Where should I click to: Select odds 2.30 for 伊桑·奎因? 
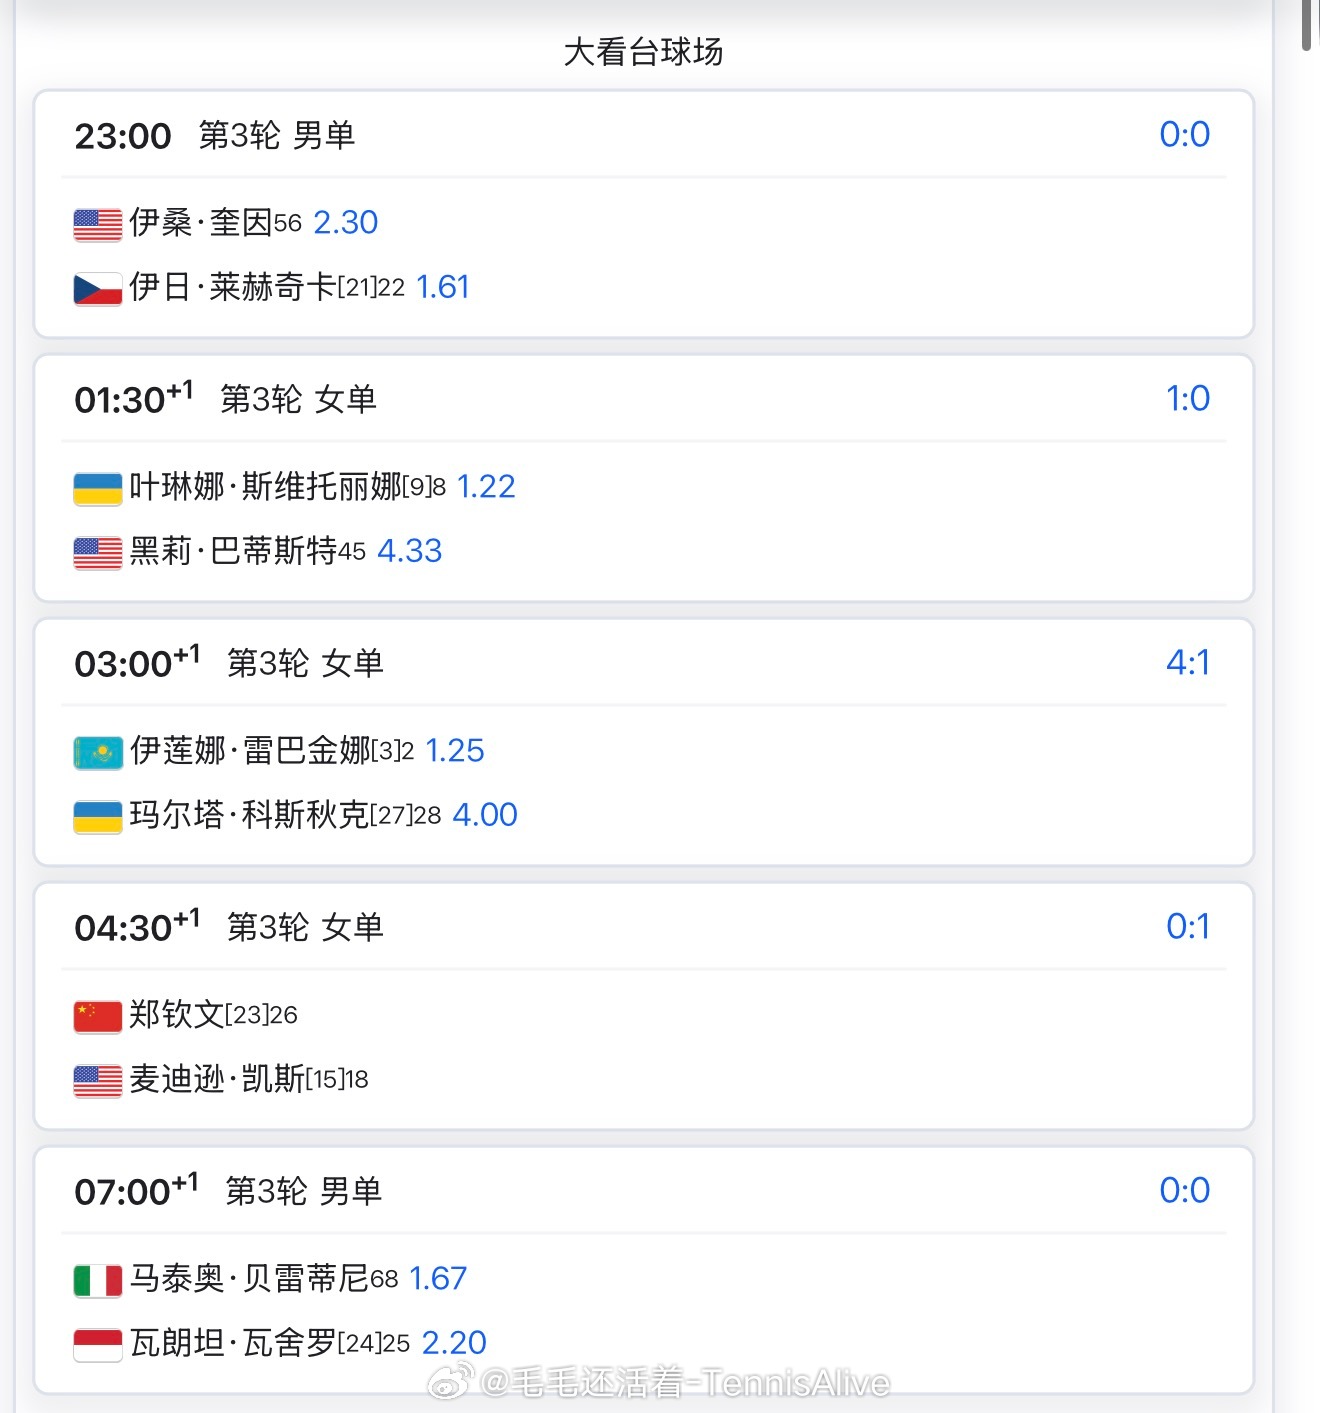[346, 222]
